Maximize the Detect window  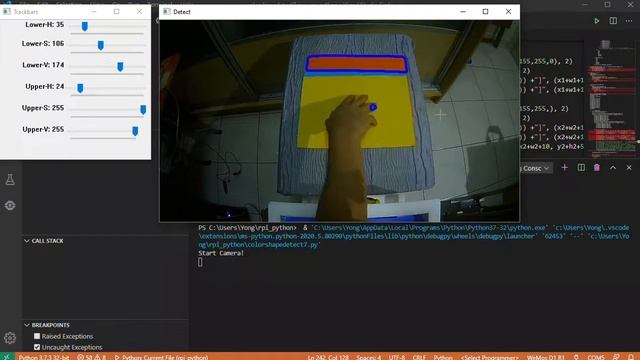click(x=485, y=11)
